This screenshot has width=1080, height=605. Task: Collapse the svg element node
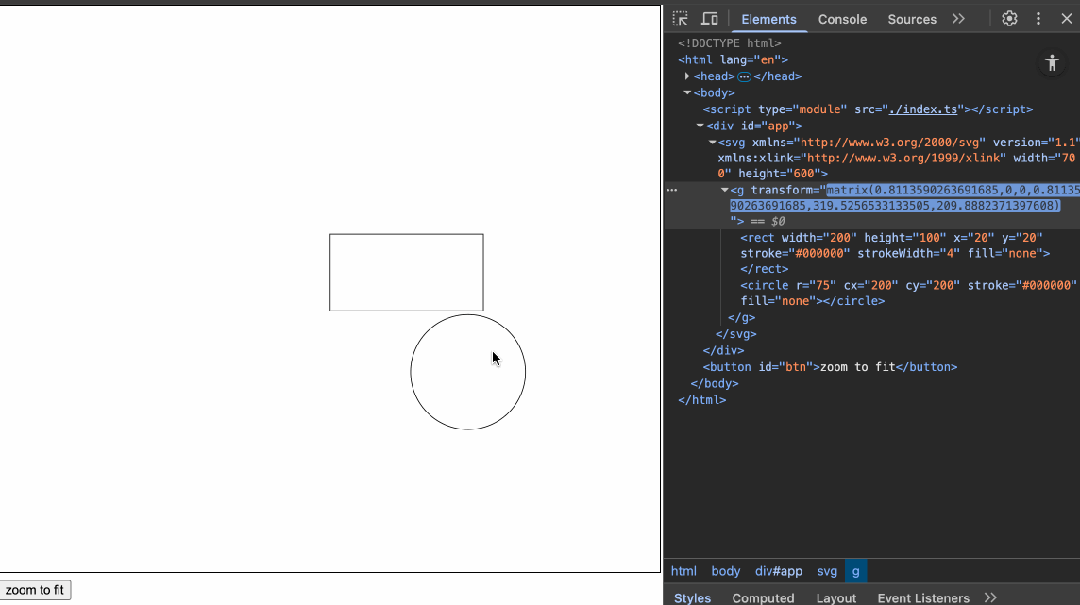coord(712,142)
